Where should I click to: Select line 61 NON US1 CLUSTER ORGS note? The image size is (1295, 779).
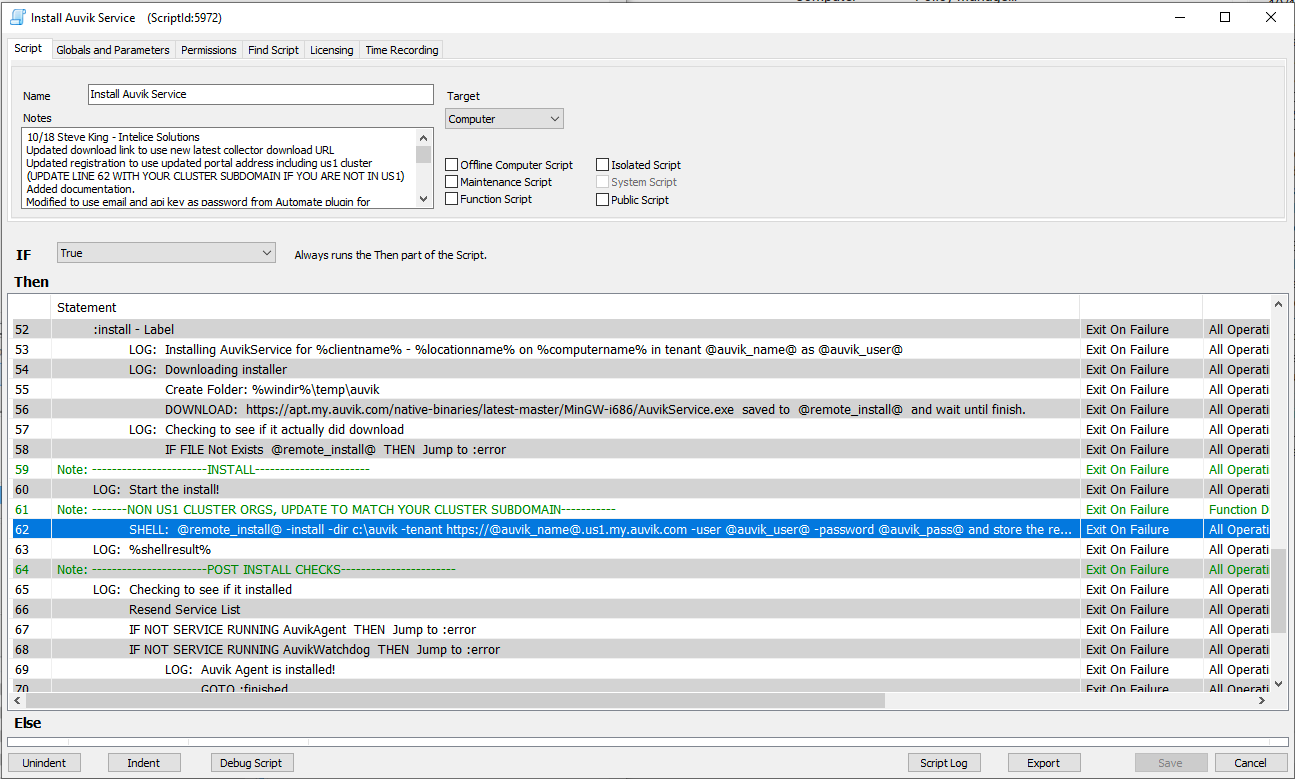click(640, 509)
